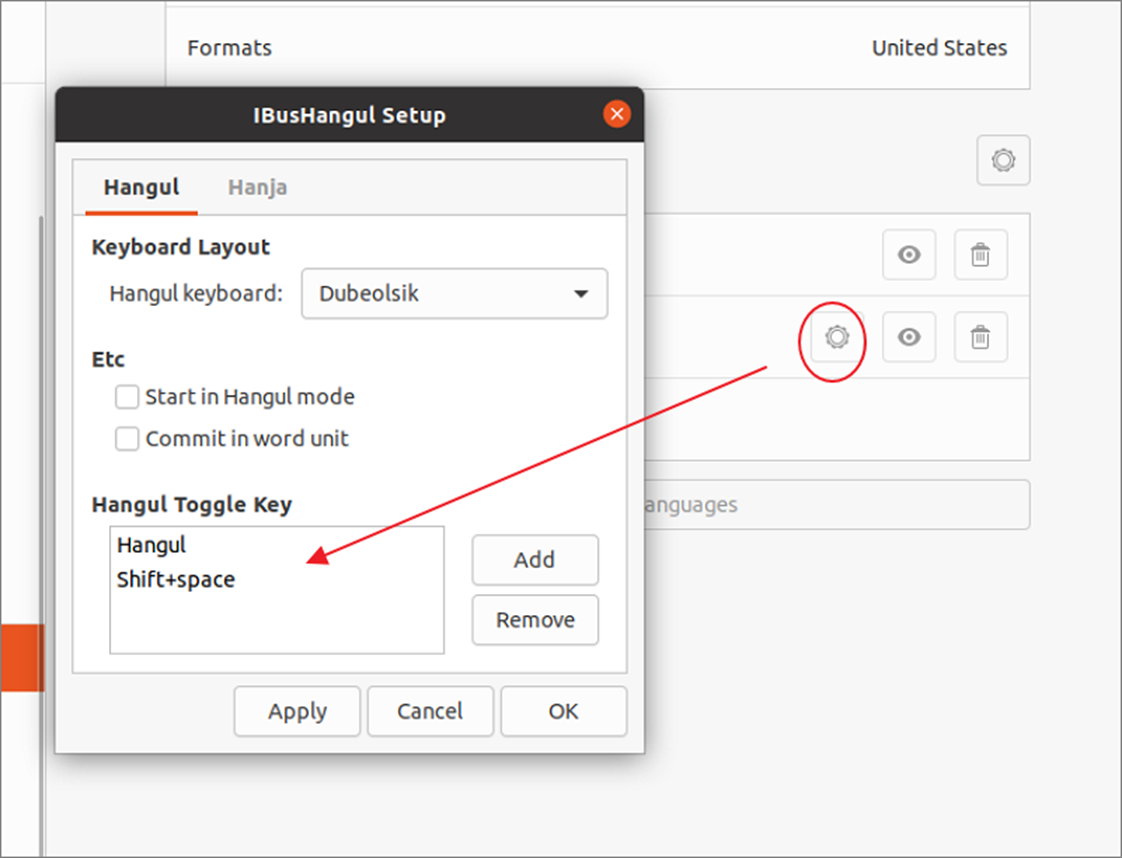Open the Hanja tab
Viewport: 1122px width, 858px height.
pos(258,187)
